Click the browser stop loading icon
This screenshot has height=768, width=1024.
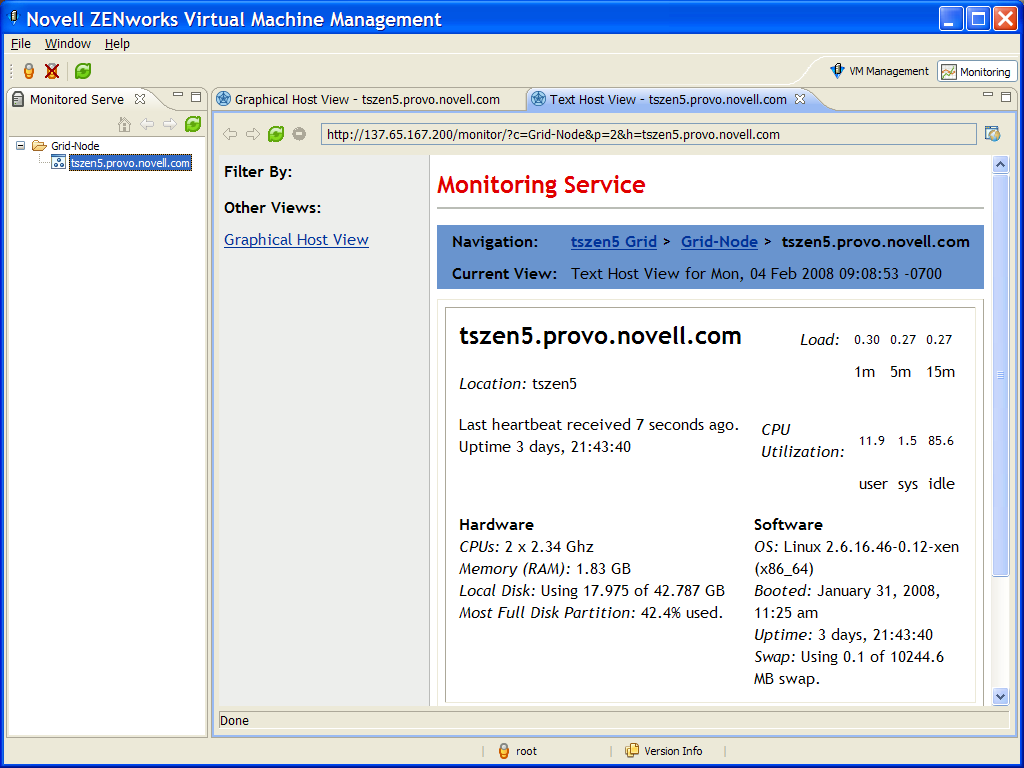coord(299,135)
